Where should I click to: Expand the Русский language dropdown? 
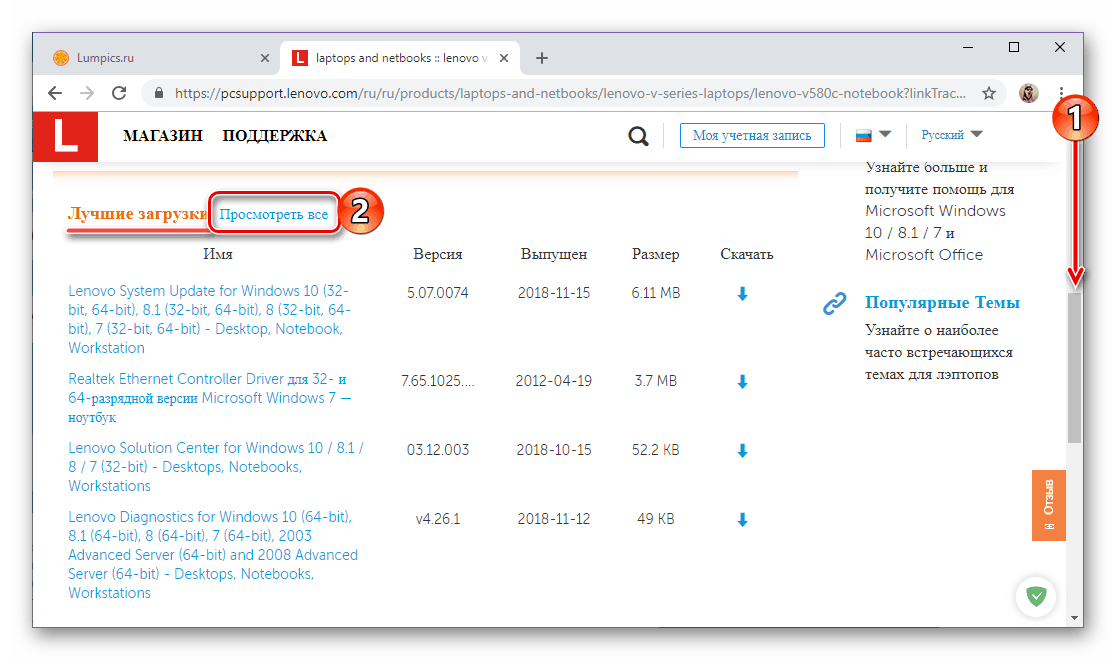[952, 135]
